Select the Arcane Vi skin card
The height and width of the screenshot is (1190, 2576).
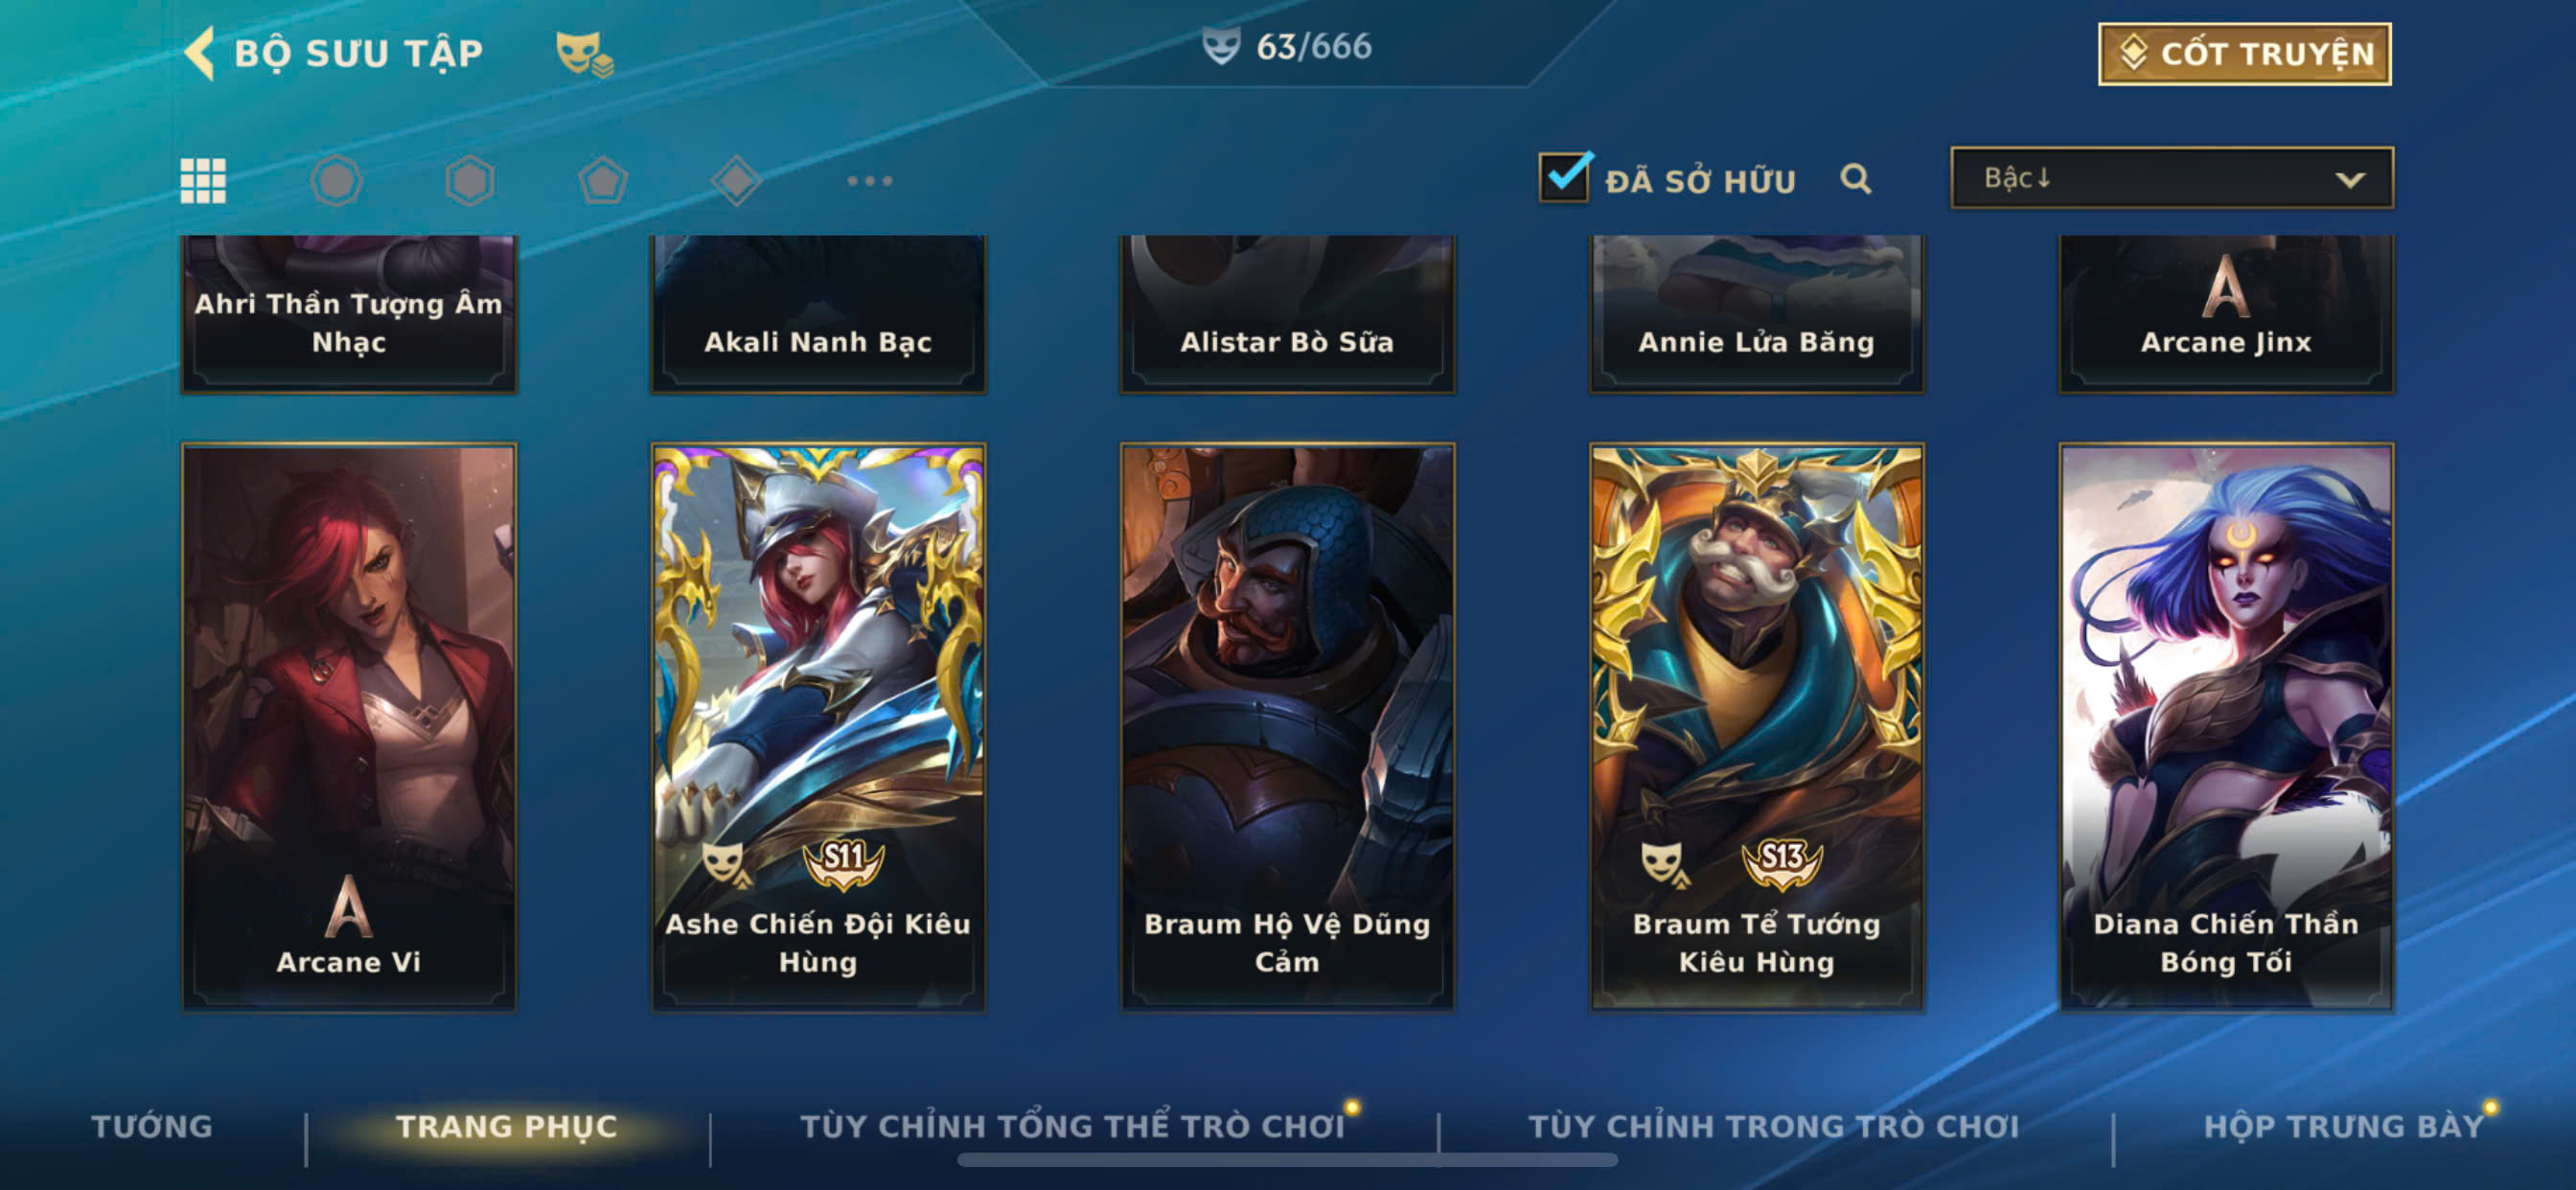click(349, 727)
